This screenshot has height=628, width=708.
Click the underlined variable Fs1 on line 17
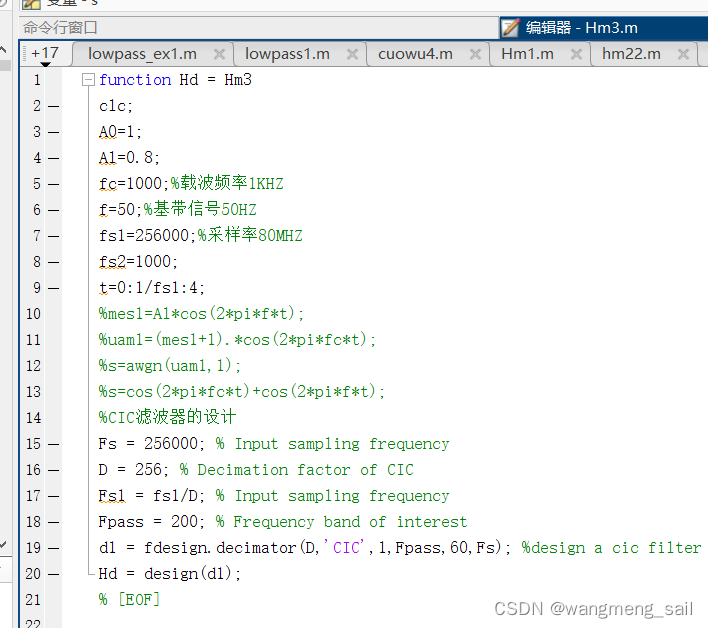pos(112,496)
